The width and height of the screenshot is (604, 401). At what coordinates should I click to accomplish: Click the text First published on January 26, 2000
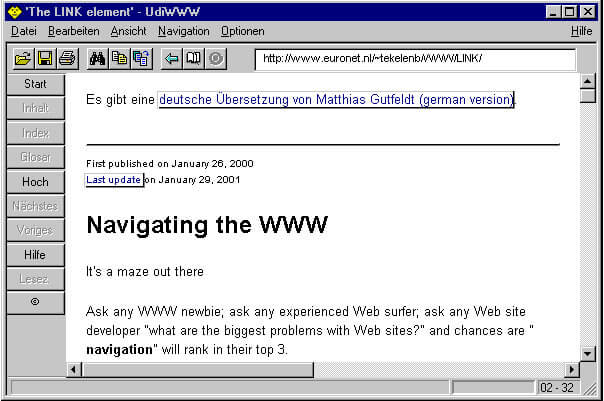click(x=169, y=164)
